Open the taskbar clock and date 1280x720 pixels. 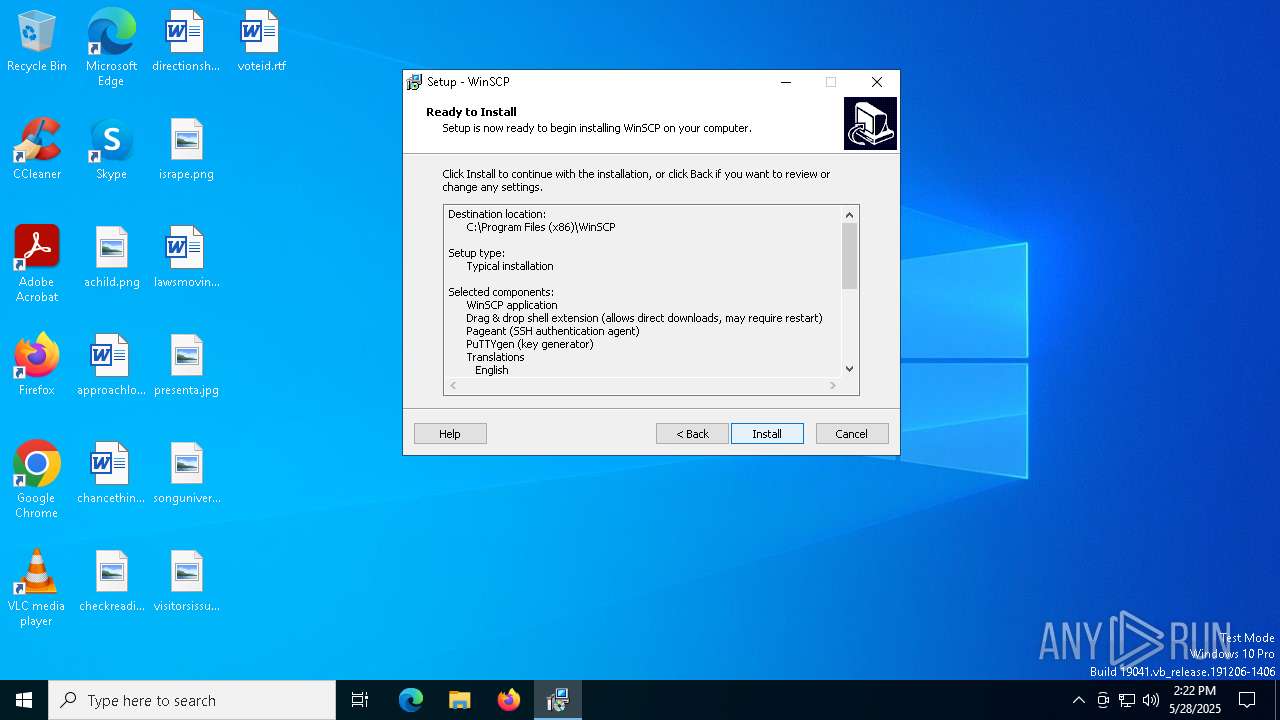pos(1195,700)
